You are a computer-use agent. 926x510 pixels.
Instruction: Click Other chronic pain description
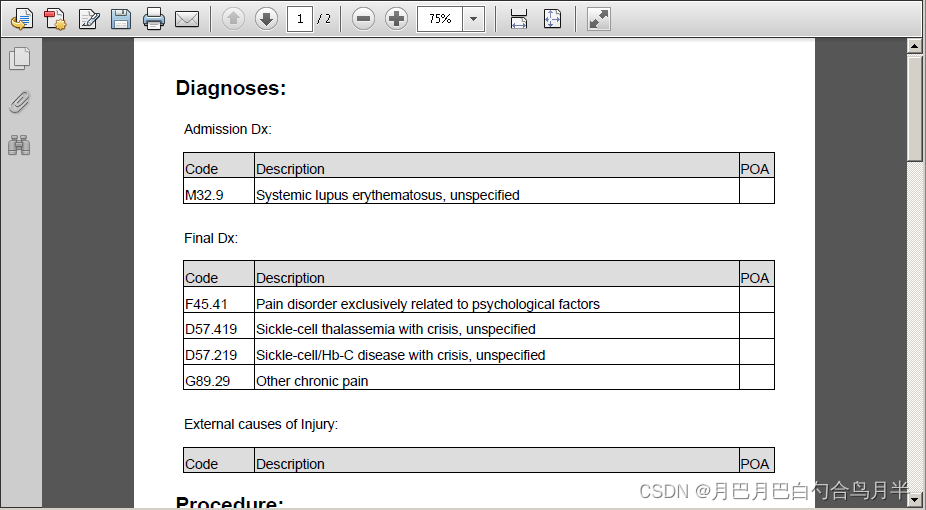coord(312,381)
